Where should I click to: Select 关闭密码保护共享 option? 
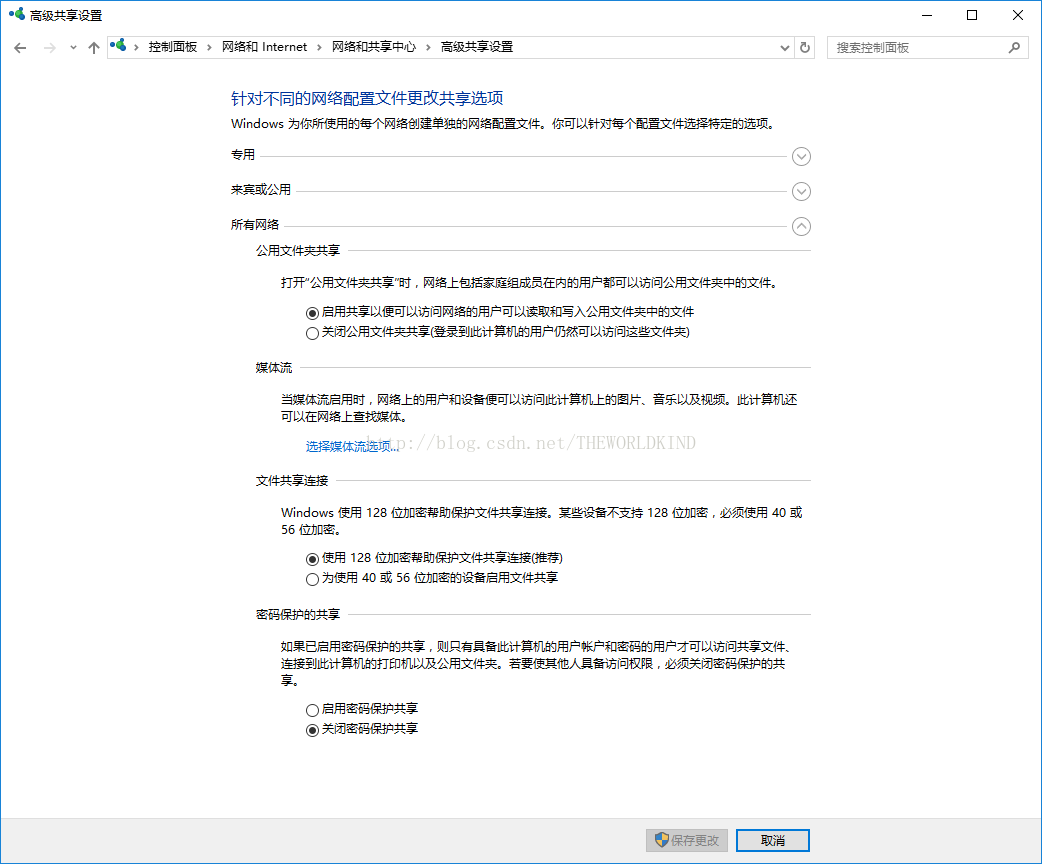click(312, 730)
